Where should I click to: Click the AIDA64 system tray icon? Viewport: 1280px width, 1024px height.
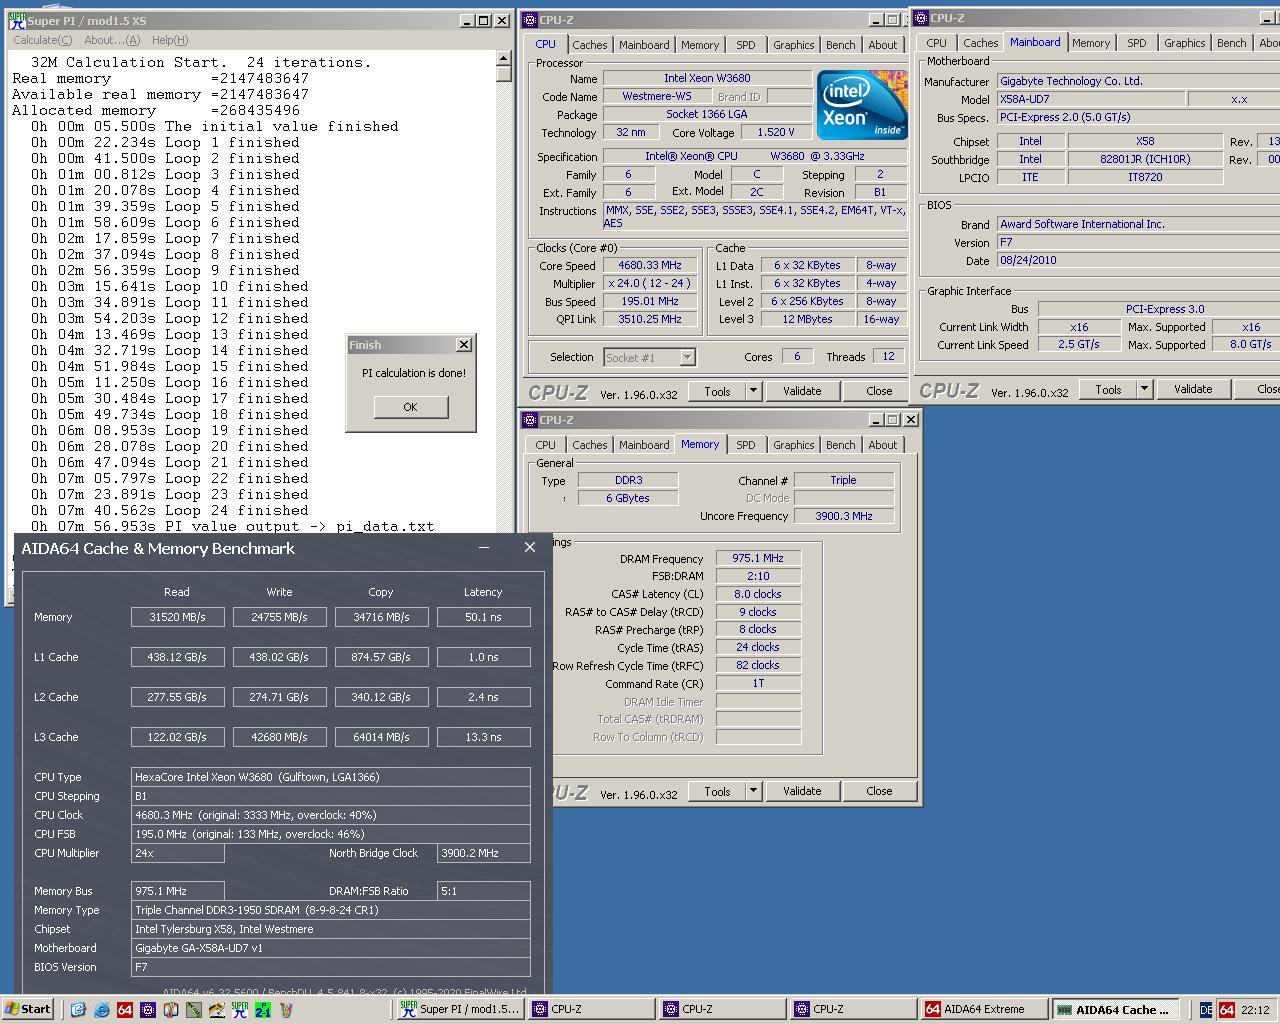tap(1227, 1010)
